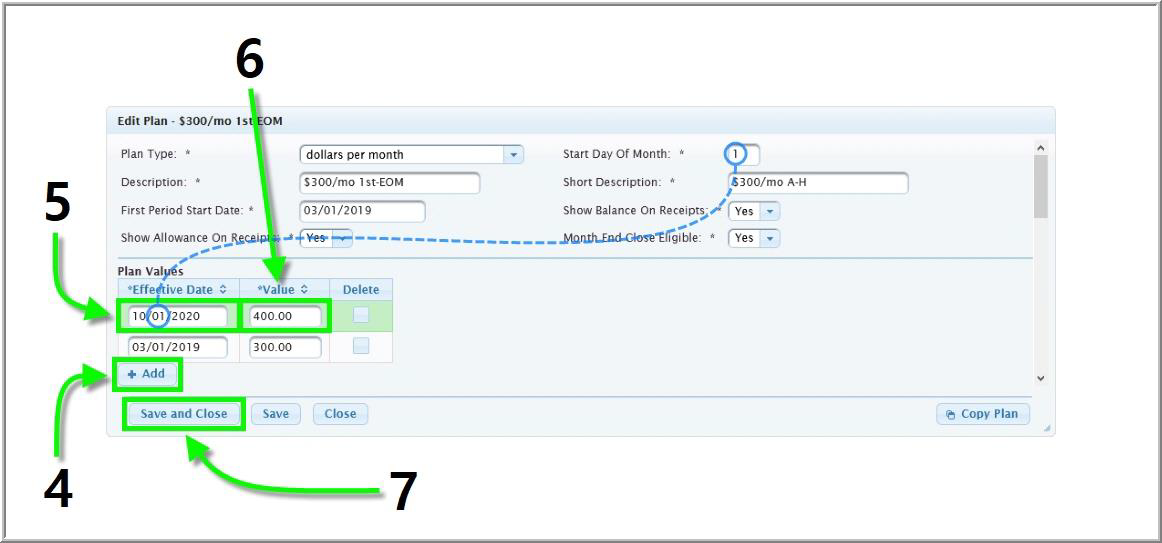
Task: Edit the 300.00 value field
Action: coord(285,347)
